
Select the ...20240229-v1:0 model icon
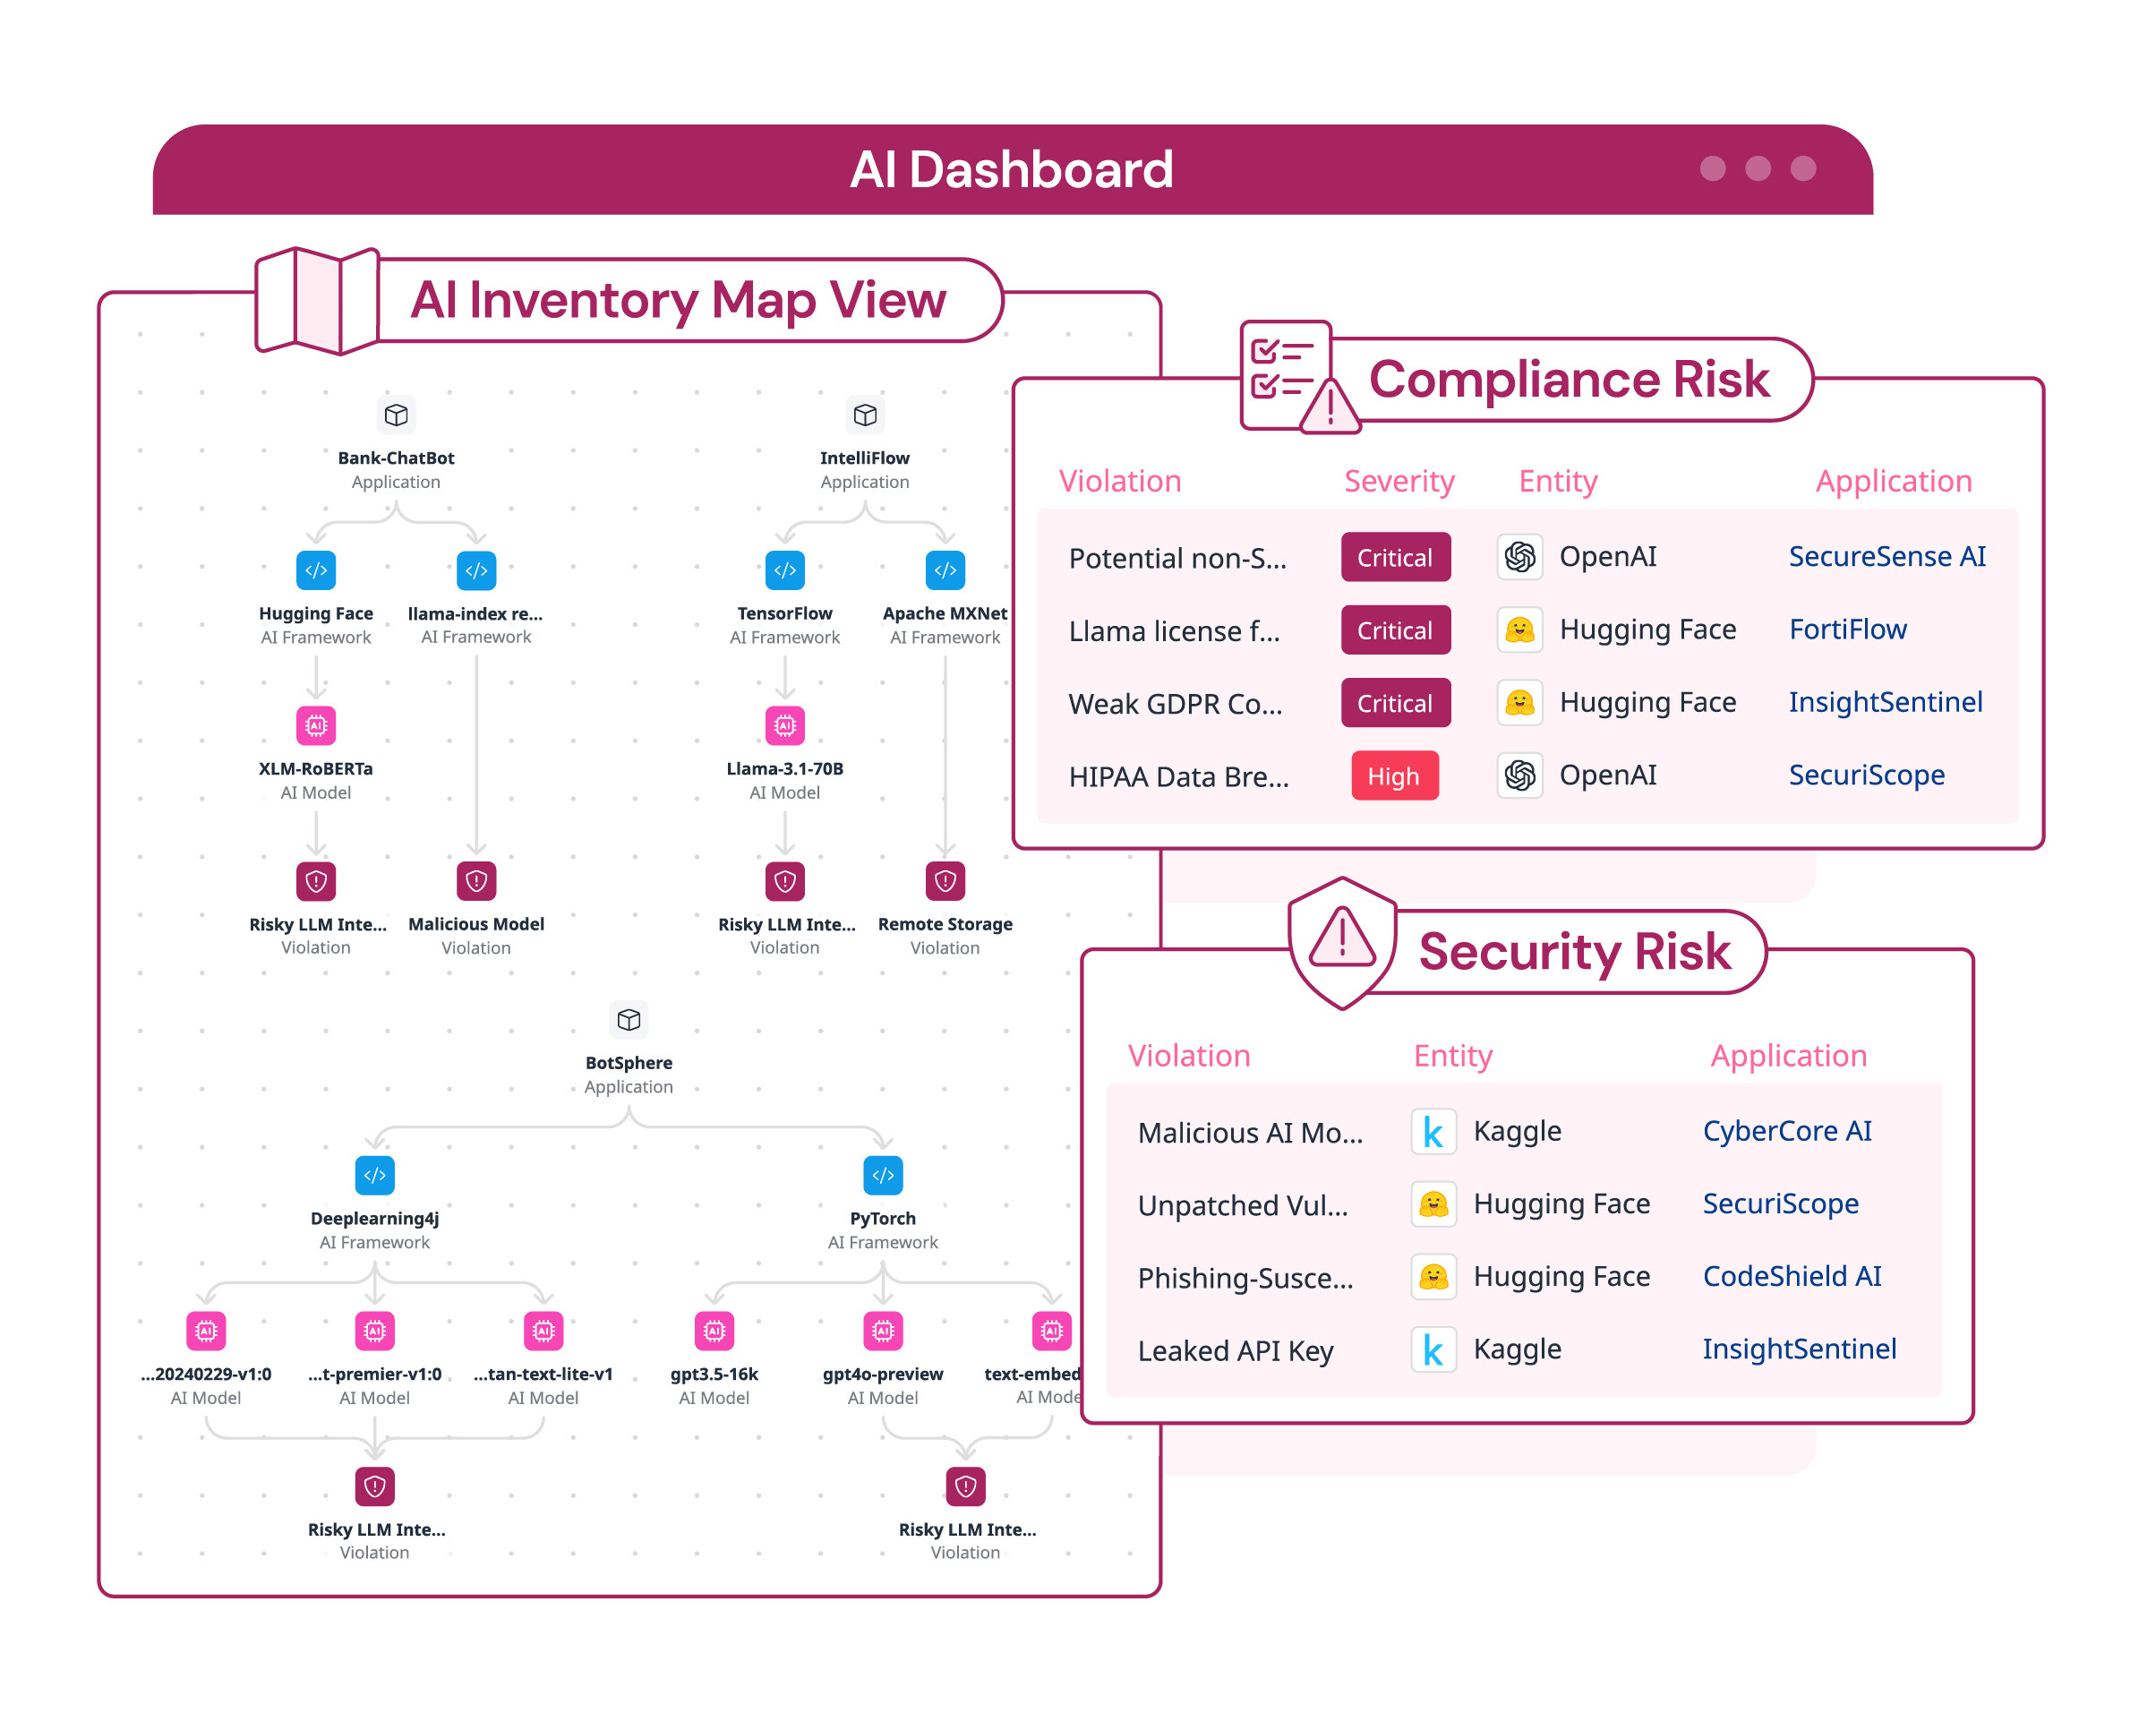206,1330
